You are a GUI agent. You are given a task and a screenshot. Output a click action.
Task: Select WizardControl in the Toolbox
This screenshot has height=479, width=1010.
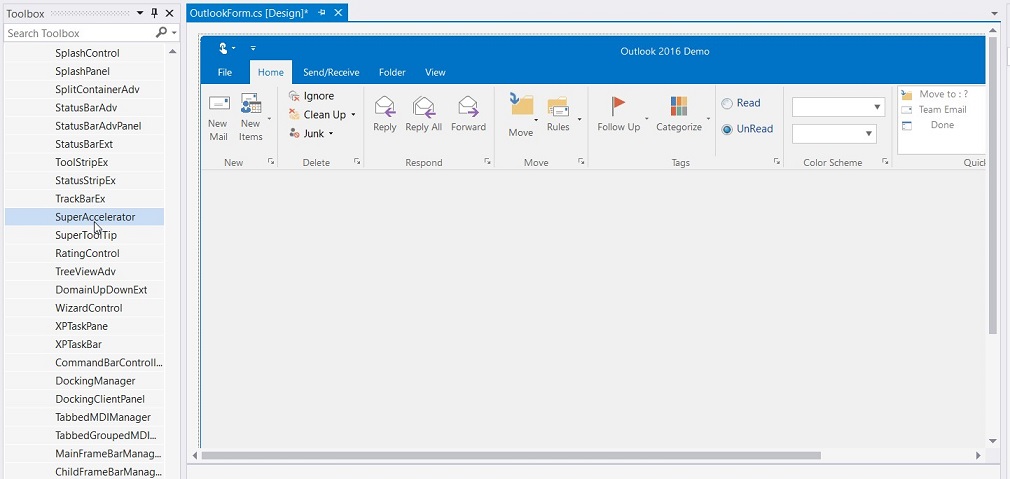pos(84,308)
